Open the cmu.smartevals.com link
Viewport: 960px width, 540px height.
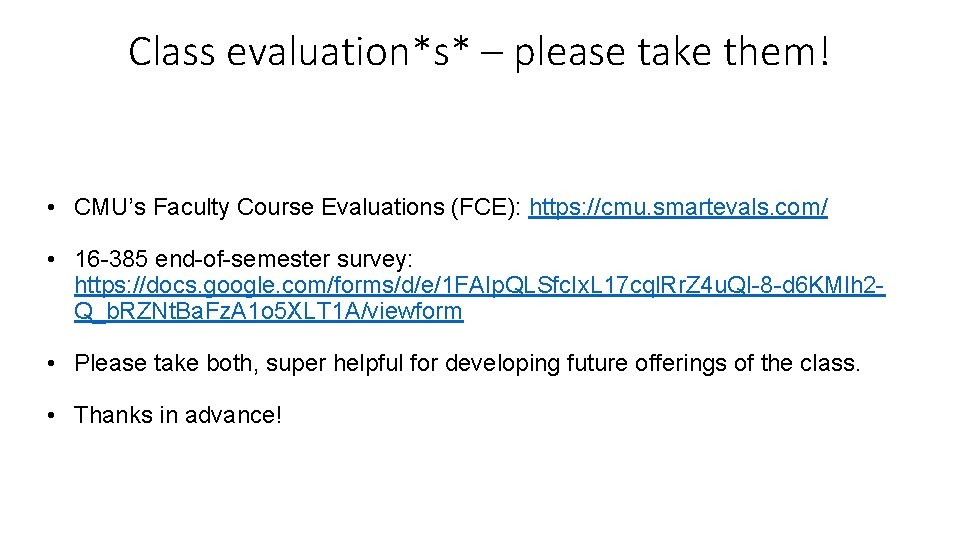click(678, 208)
